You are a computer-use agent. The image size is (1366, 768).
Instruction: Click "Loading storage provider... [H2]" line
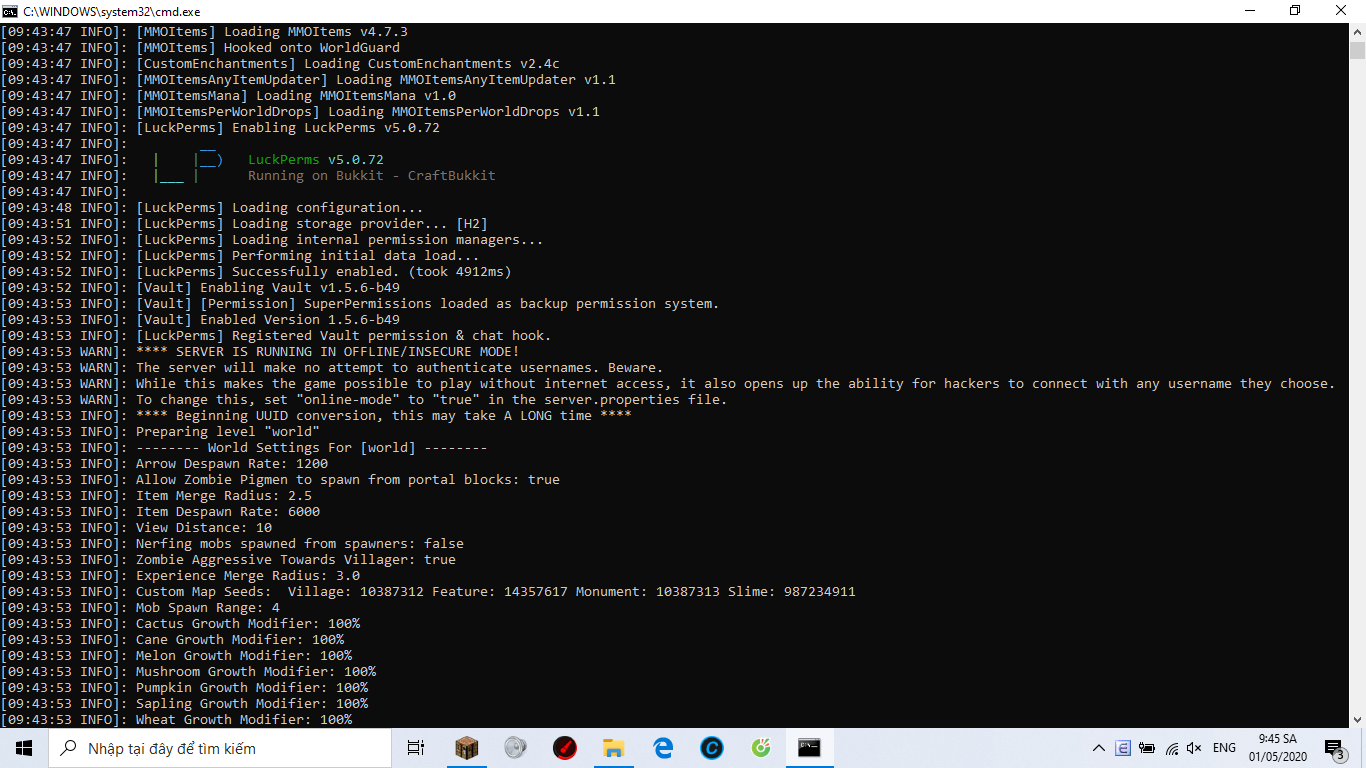point(243,224)
